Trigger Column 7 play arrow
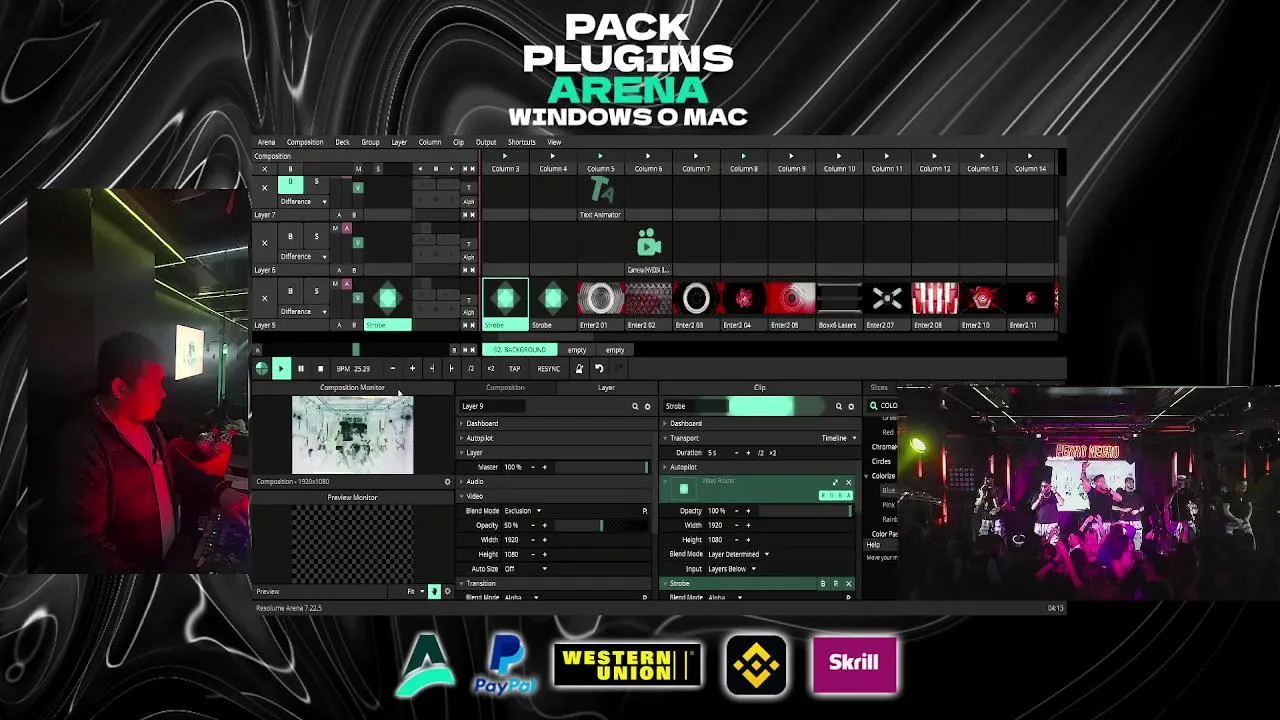Screen dimensions: 1280x720 point(696,156)
